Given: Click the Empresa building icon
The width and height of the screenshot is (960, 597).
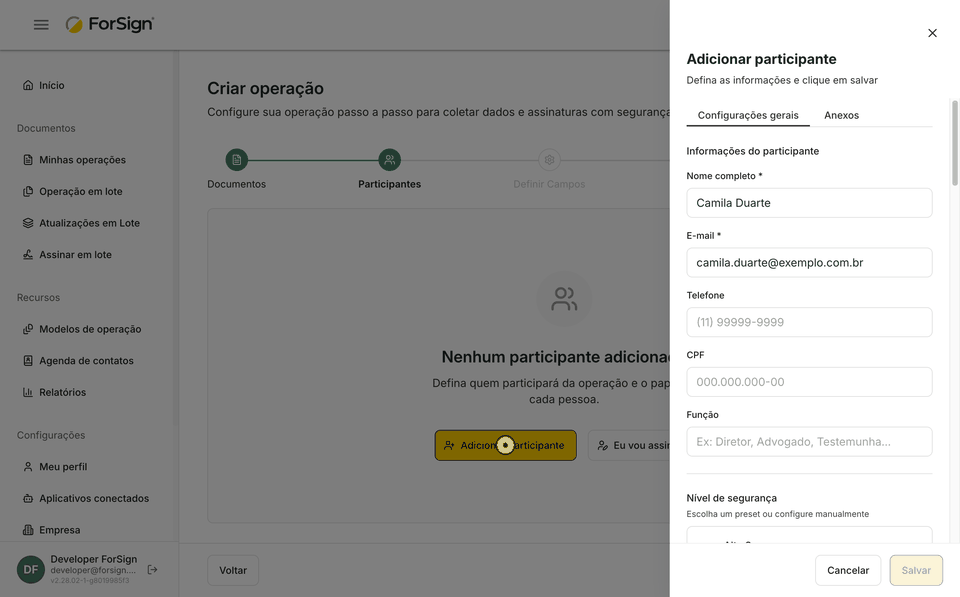Looking at the screenshot, I should [28, 530].
